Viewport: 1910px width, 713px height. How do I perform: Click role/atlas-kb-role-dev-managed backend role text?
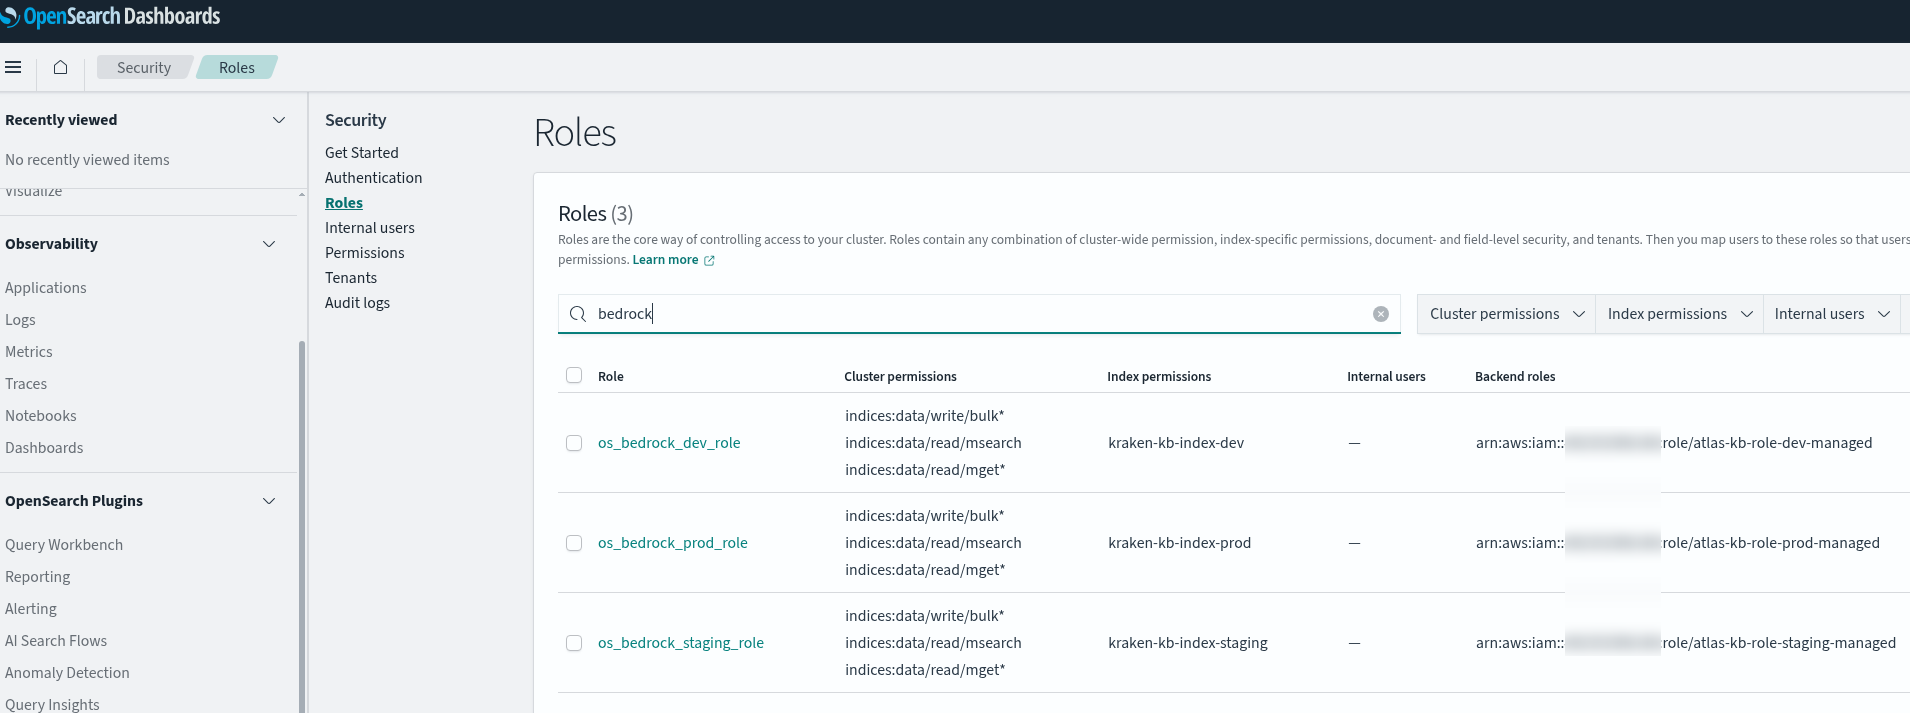tap(1768, 443)
